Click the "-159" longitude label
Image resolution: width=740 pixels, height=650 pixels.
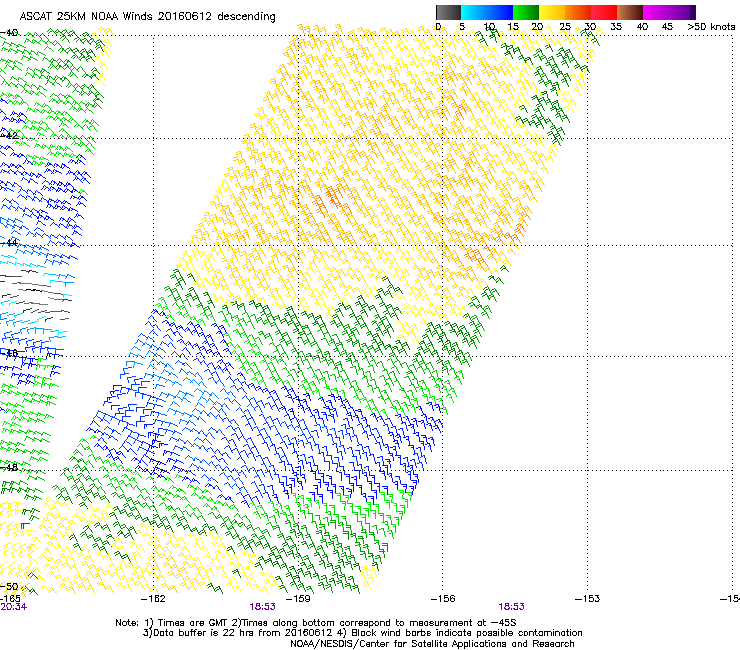[298, 599]
